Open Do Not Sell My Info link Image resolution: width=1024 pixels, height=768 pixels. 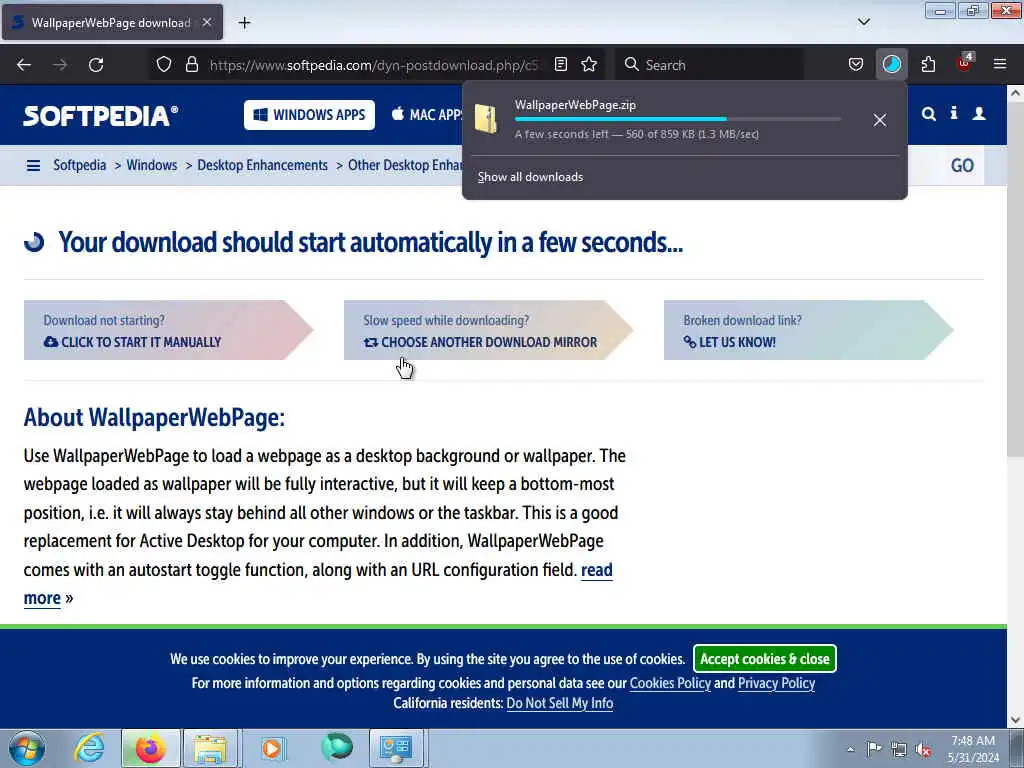click(560, 703)
